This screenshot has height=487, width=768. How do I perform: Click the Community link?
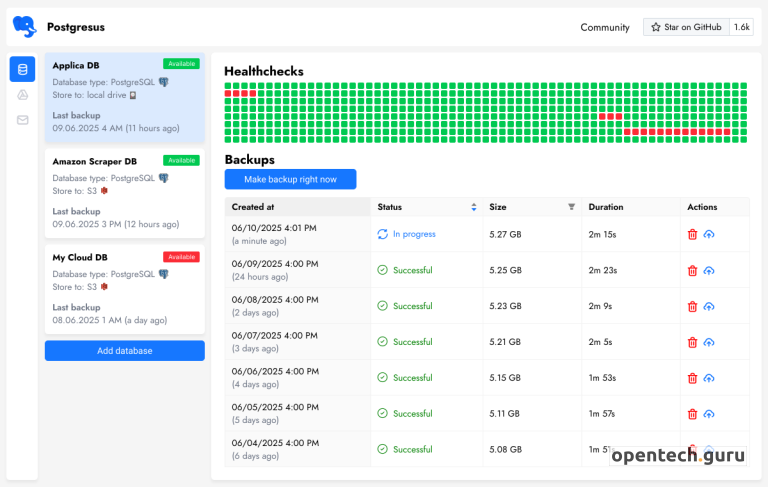point(605,27)
